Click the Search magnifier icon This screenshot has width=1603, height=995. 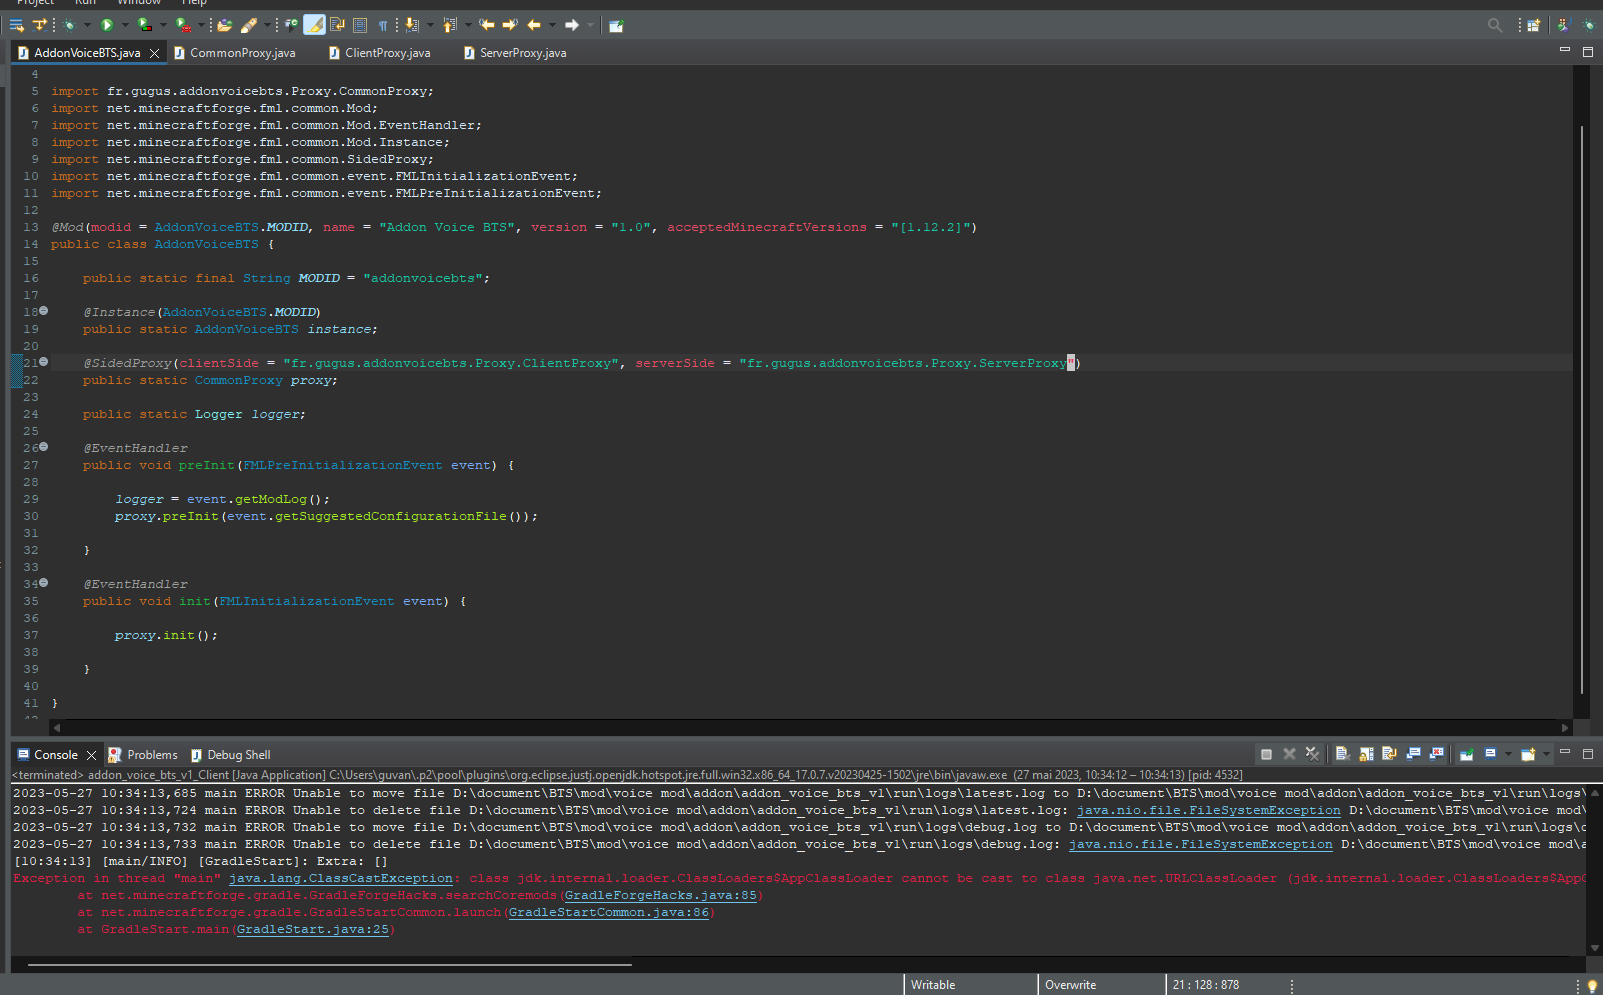coord(1494,25)
